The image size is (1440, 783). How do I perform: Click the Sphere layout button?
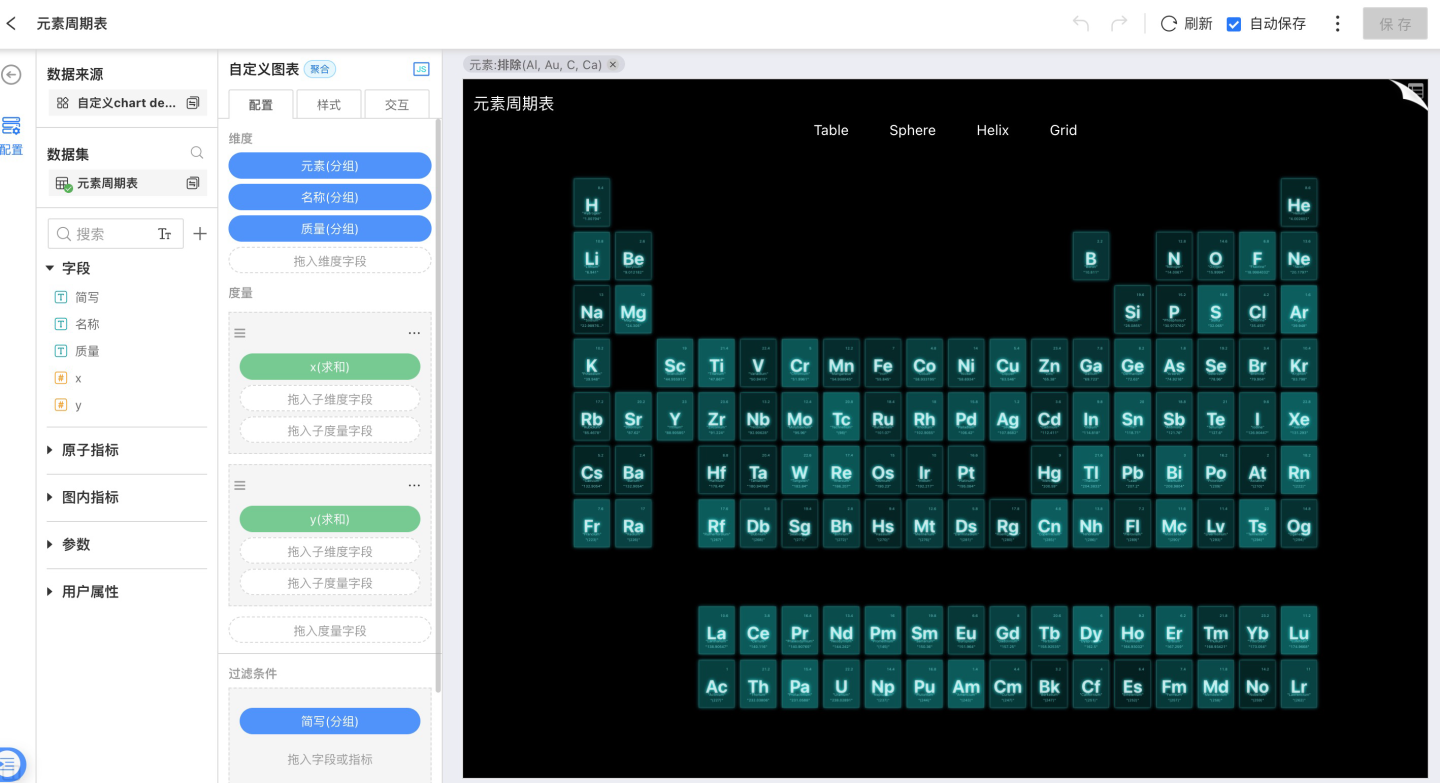tap(912, 130)
